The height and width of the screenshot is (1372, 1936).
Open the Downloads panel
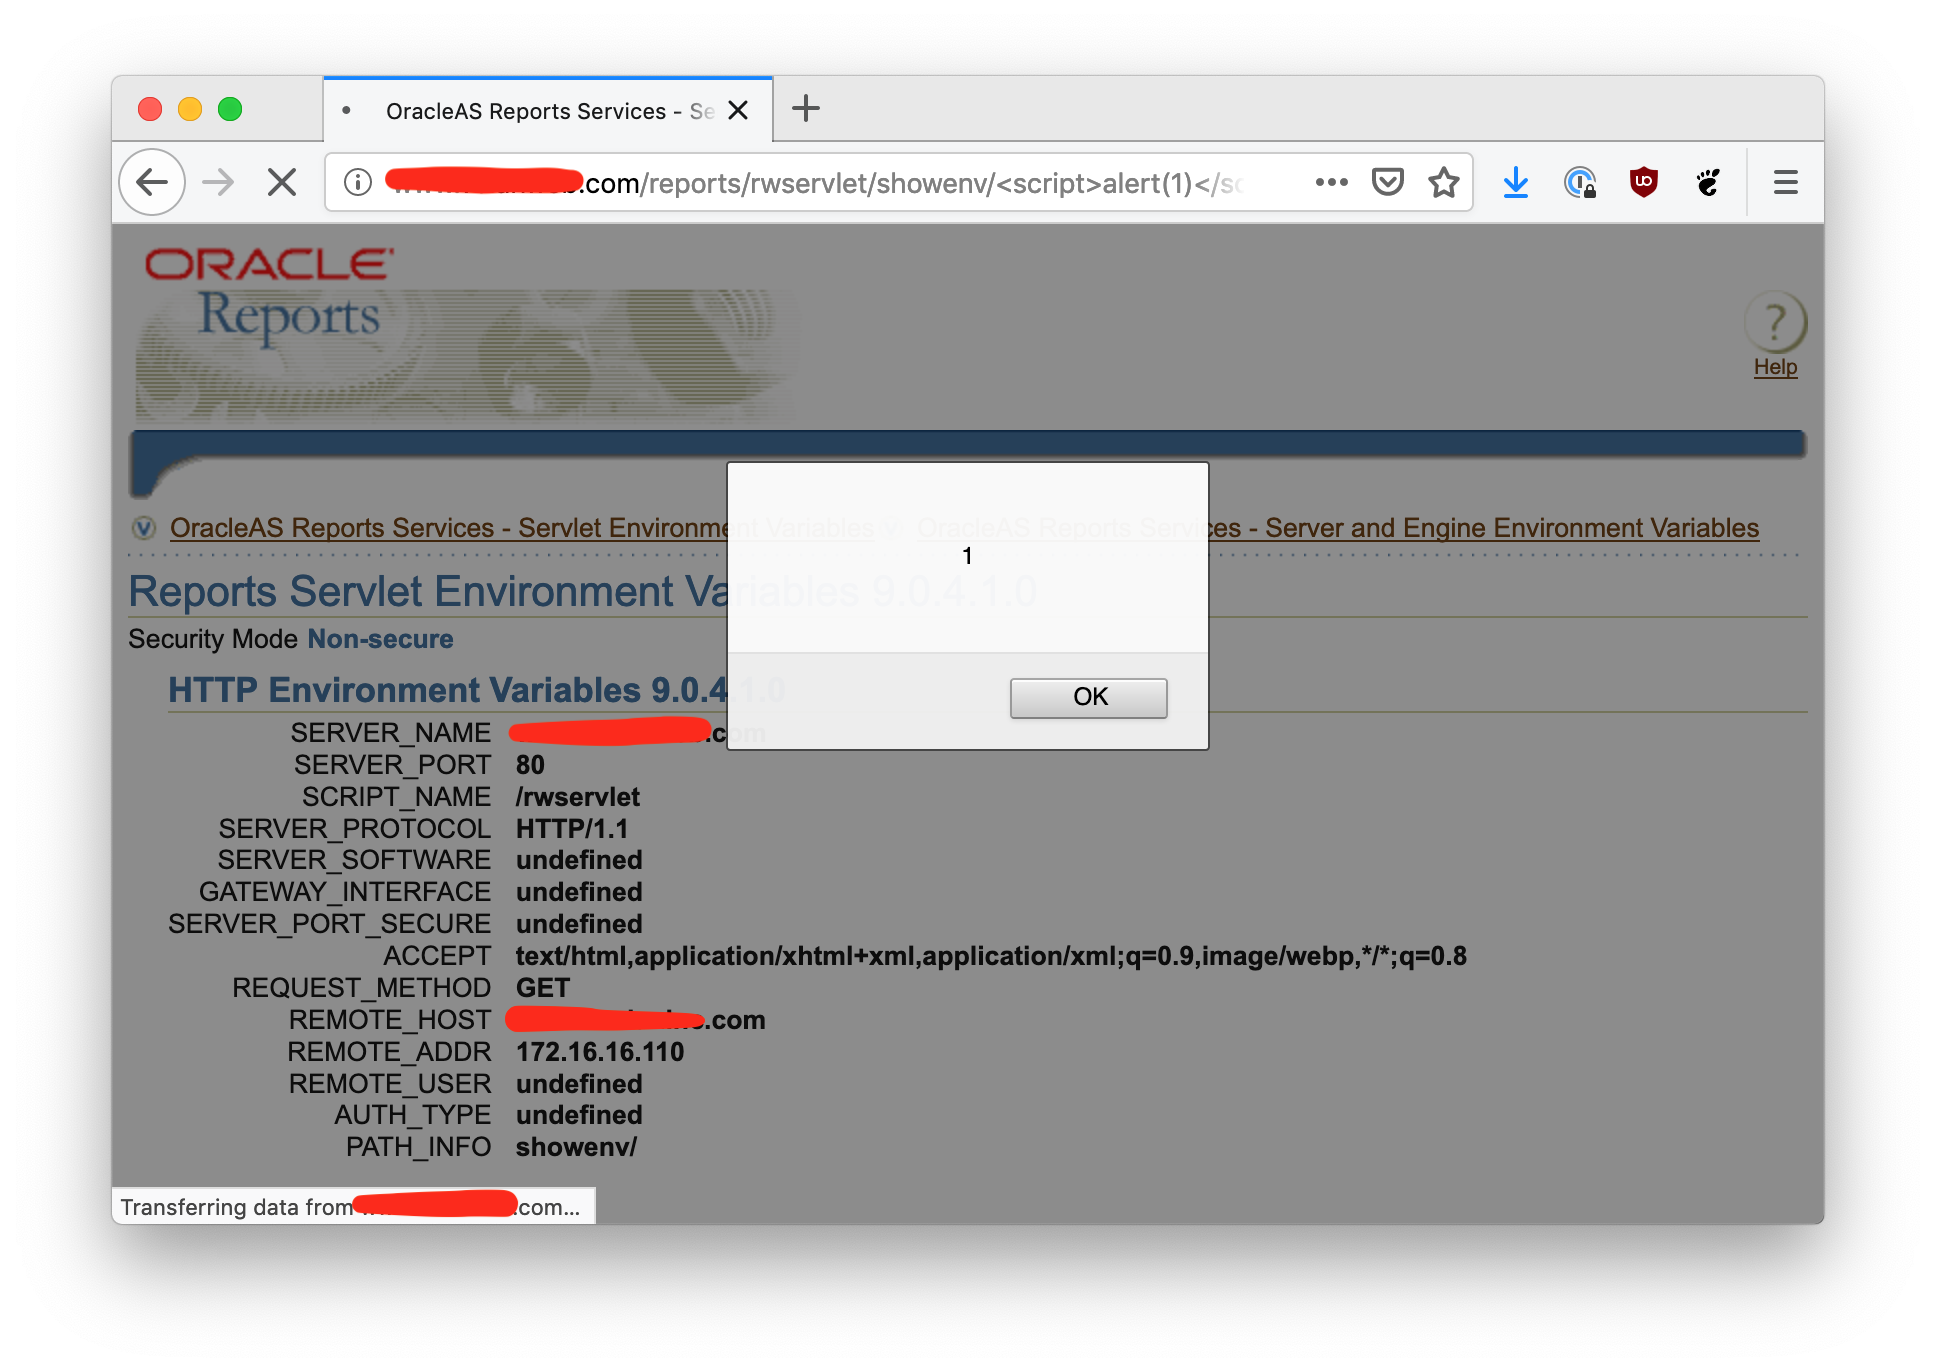[x=1516, y=182]
